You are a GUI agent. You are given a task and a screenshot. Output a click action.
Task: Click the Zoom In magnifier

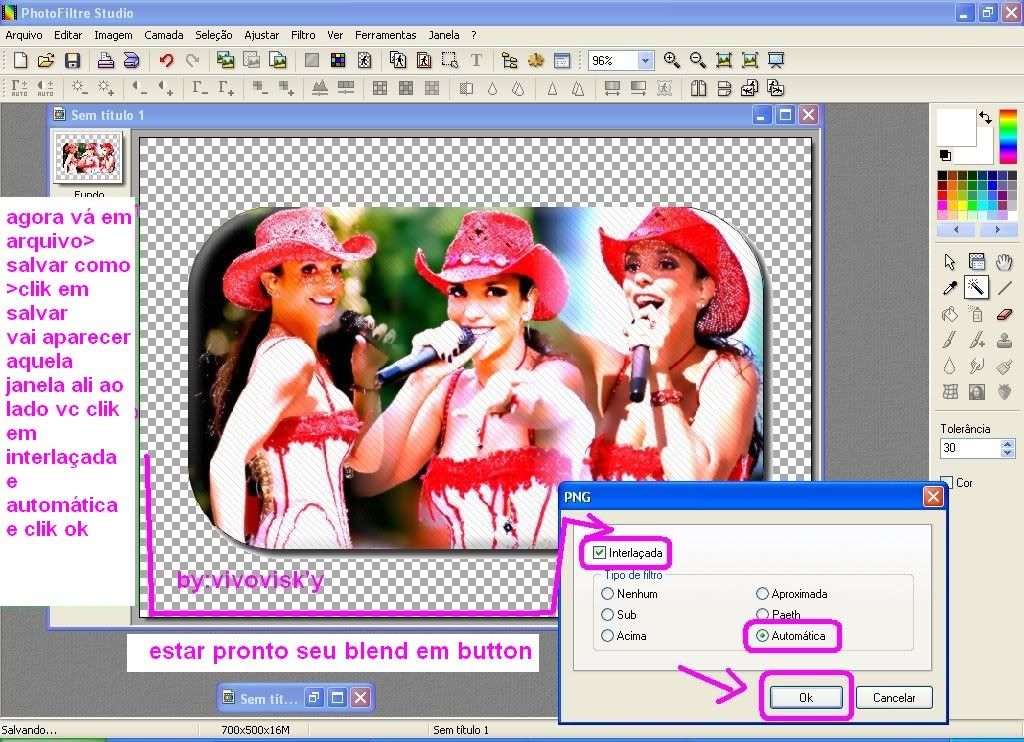[672, 61]
